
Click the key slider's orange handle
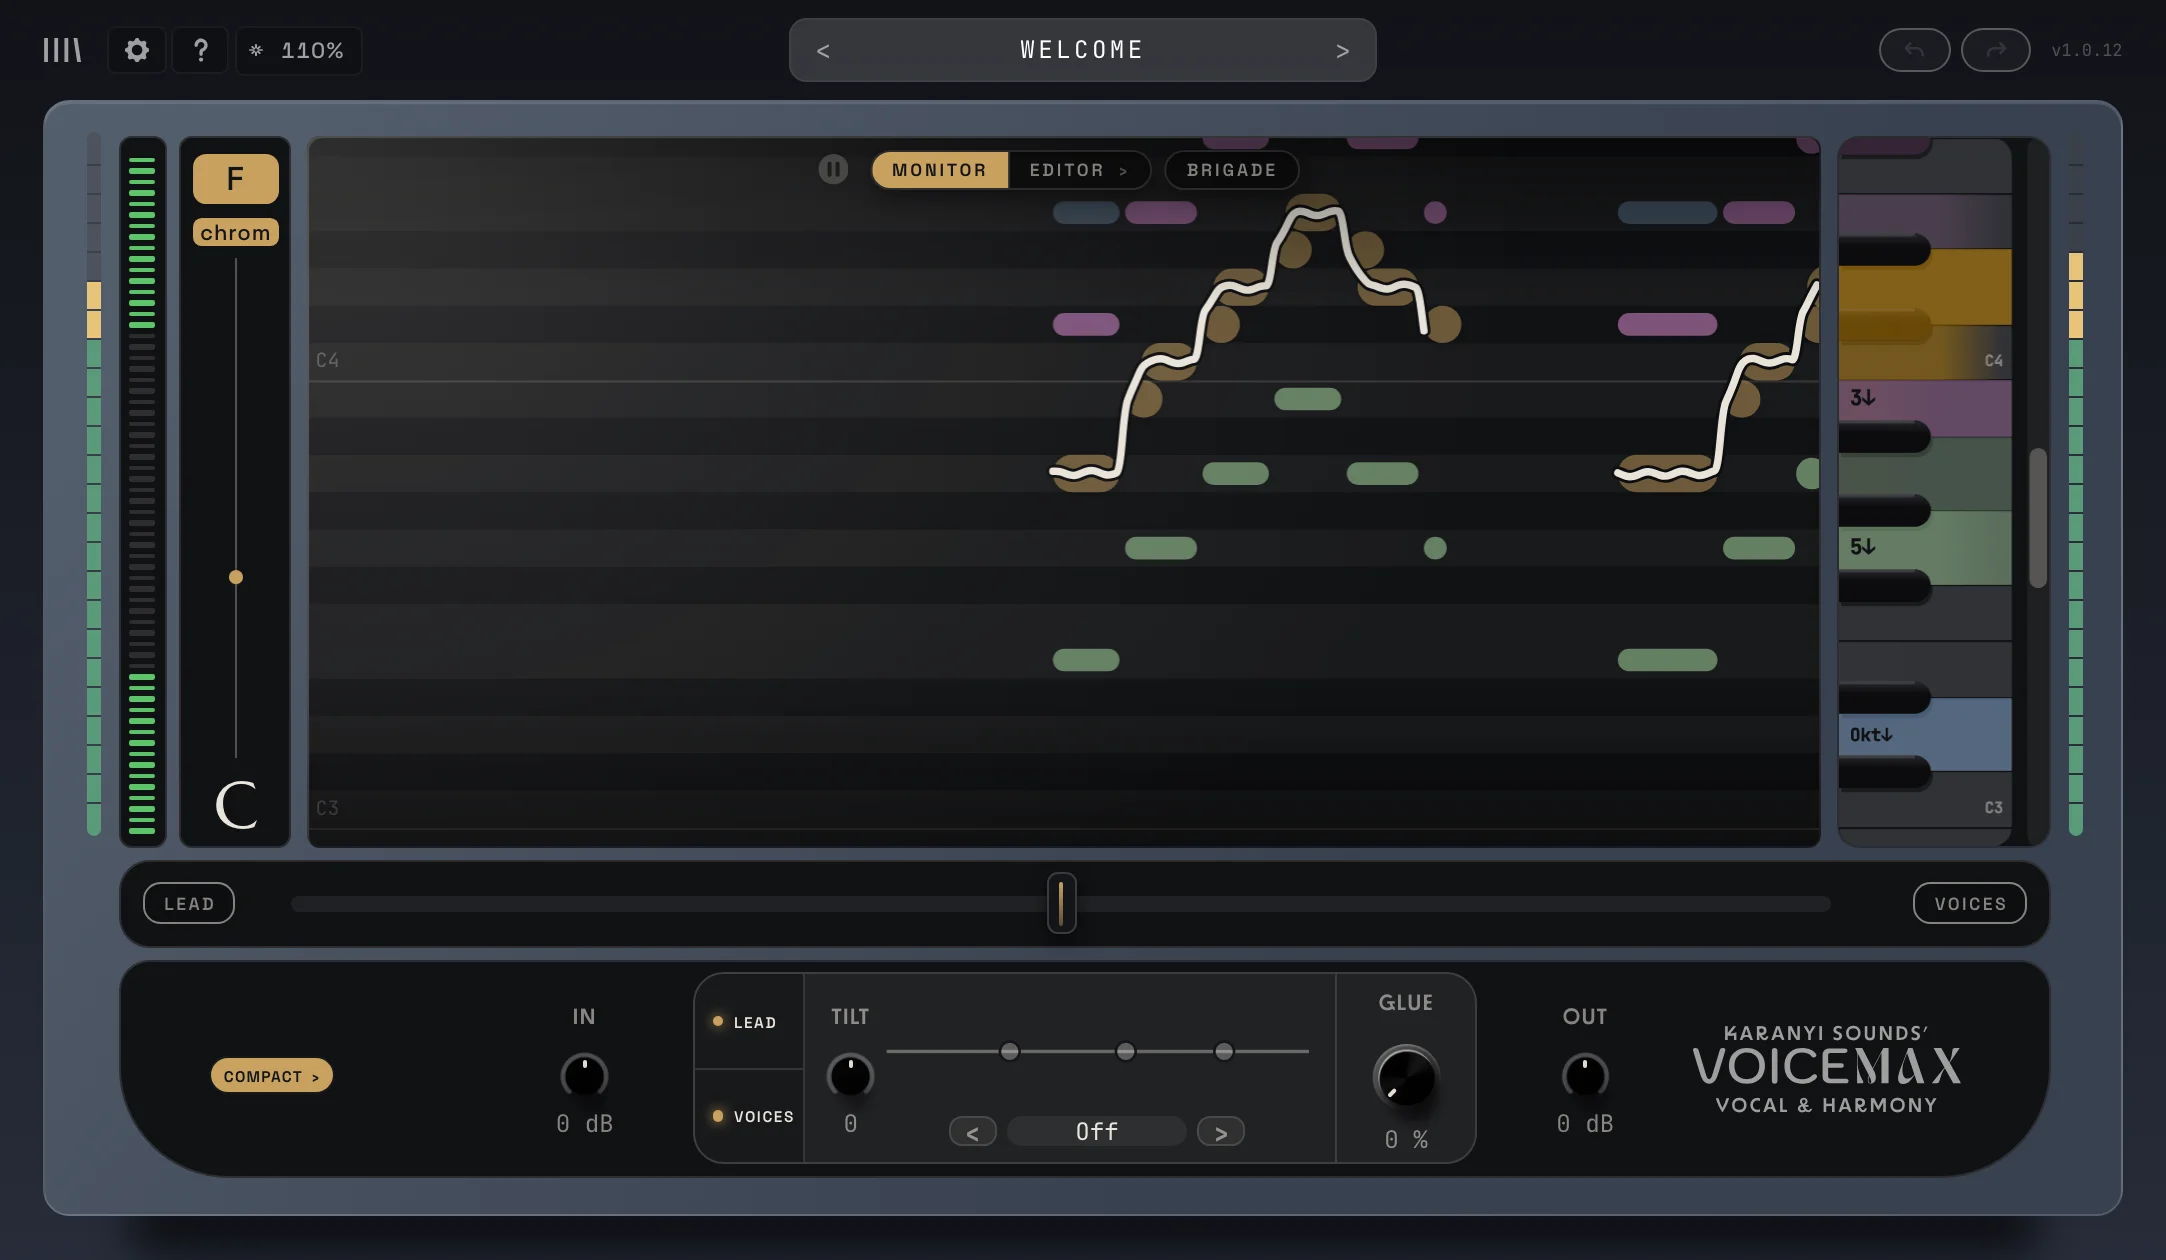pos(236,577)
